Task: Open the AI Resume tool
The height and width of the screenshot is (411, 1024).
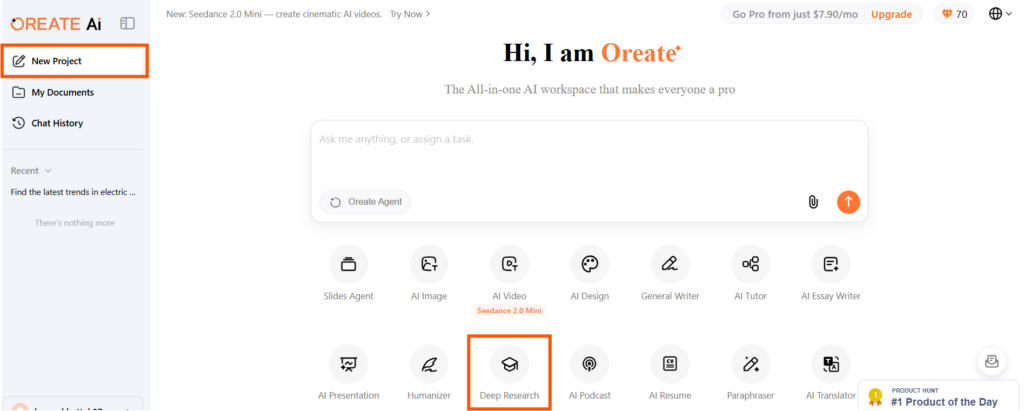Action: [x=669, y=372]
